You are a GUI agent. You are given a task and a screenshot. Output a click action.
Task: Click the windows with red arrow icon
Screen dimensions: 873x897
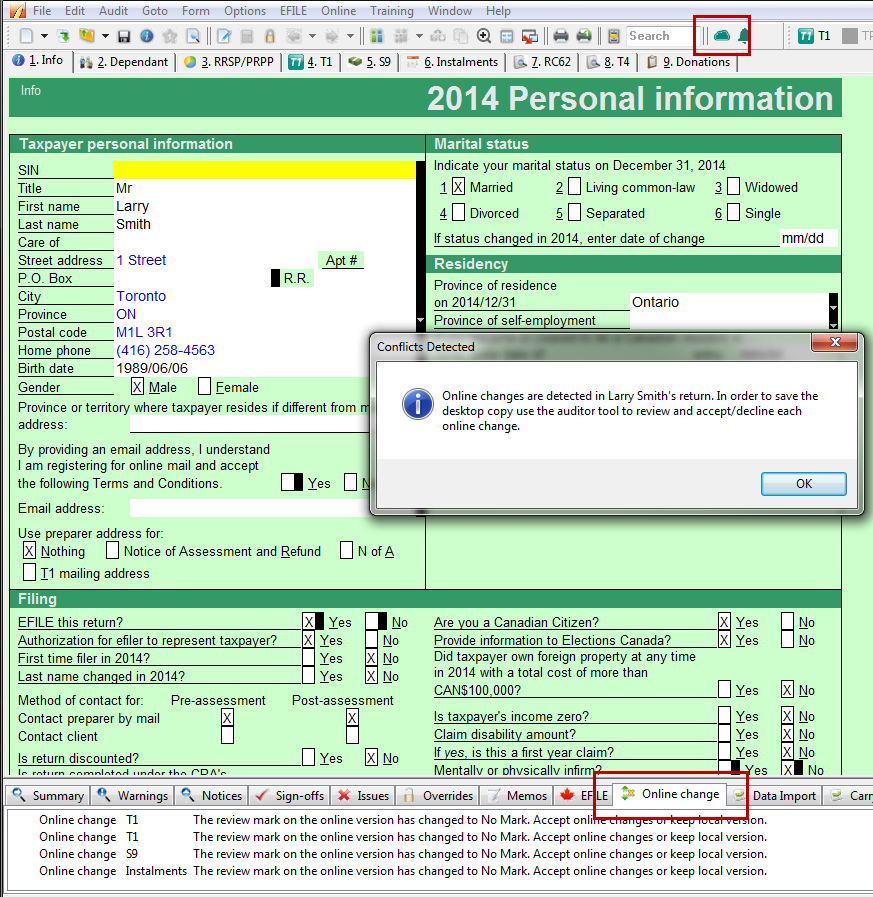coord(530,37)
